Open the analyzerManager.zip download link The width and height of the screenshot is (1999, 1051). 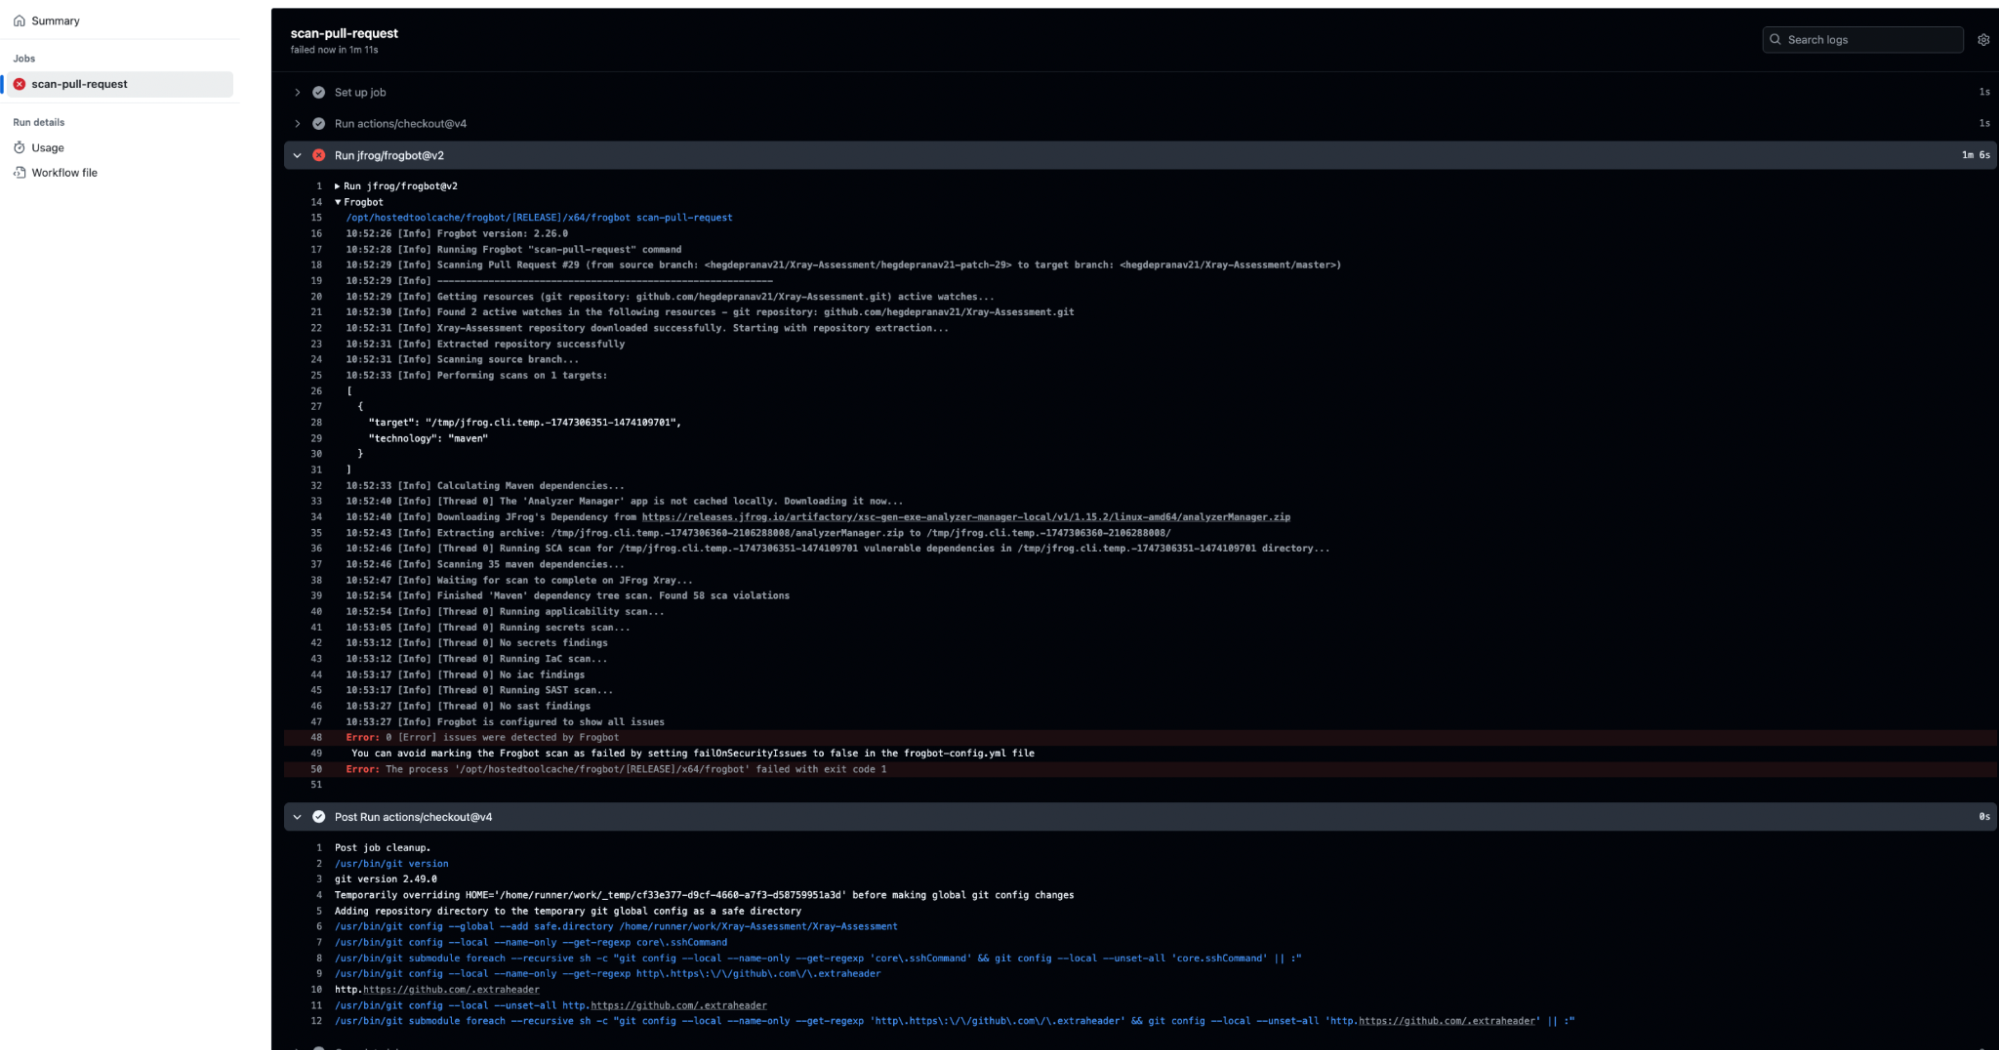pos(965,517)
